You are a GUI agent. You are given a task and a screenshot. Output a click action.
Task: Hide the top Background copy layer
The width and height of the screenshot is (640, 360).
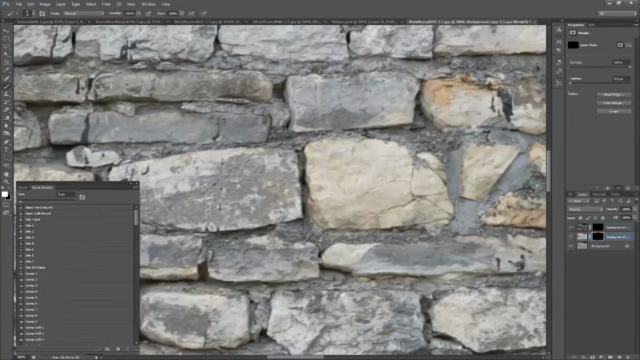coord(571,227)
